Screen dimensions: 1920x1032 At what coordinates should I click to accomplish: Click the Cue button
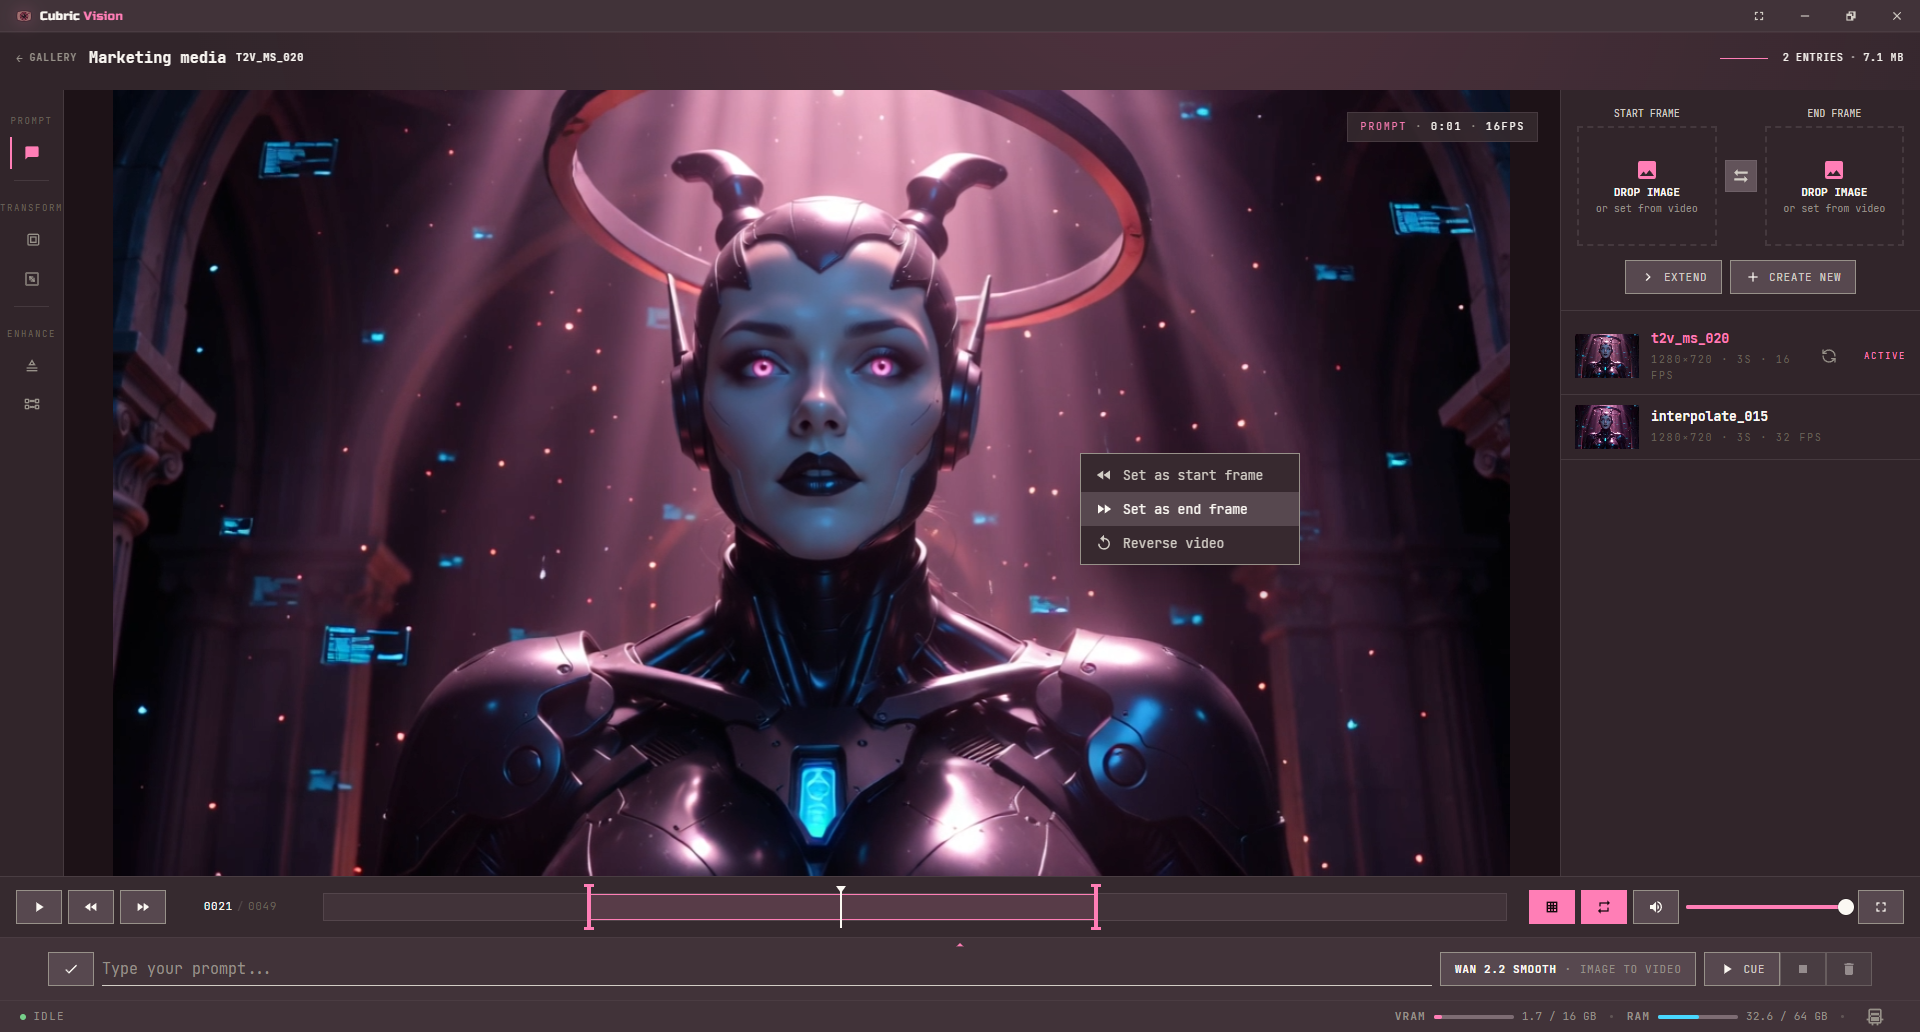pos(1742,969)
